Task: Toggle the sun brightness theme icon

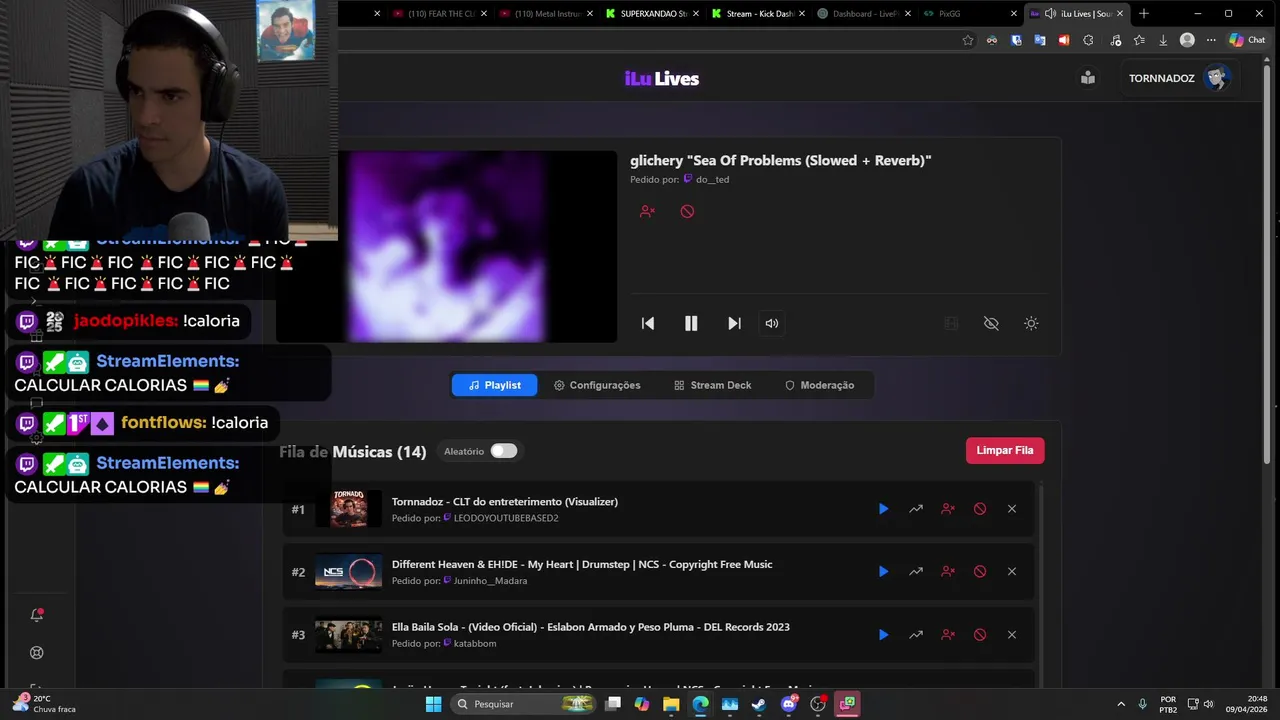Action: point(1031,323)
